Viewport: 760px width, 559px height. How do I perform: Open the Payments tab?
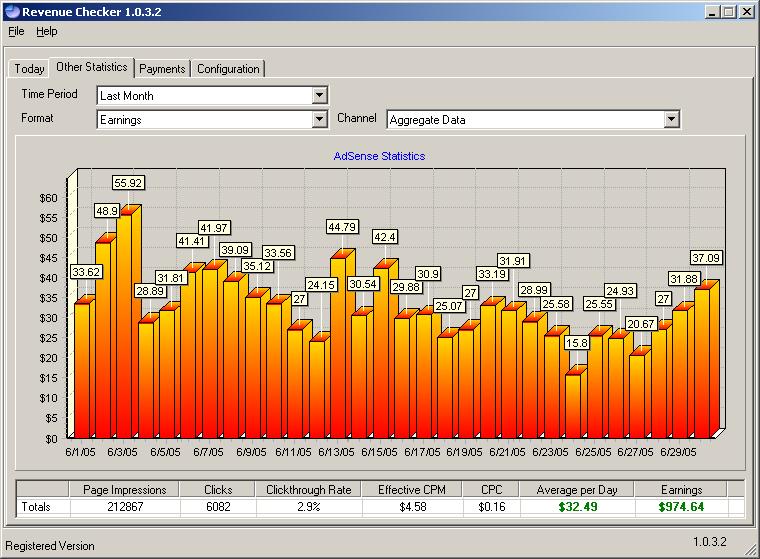[162, 69]
